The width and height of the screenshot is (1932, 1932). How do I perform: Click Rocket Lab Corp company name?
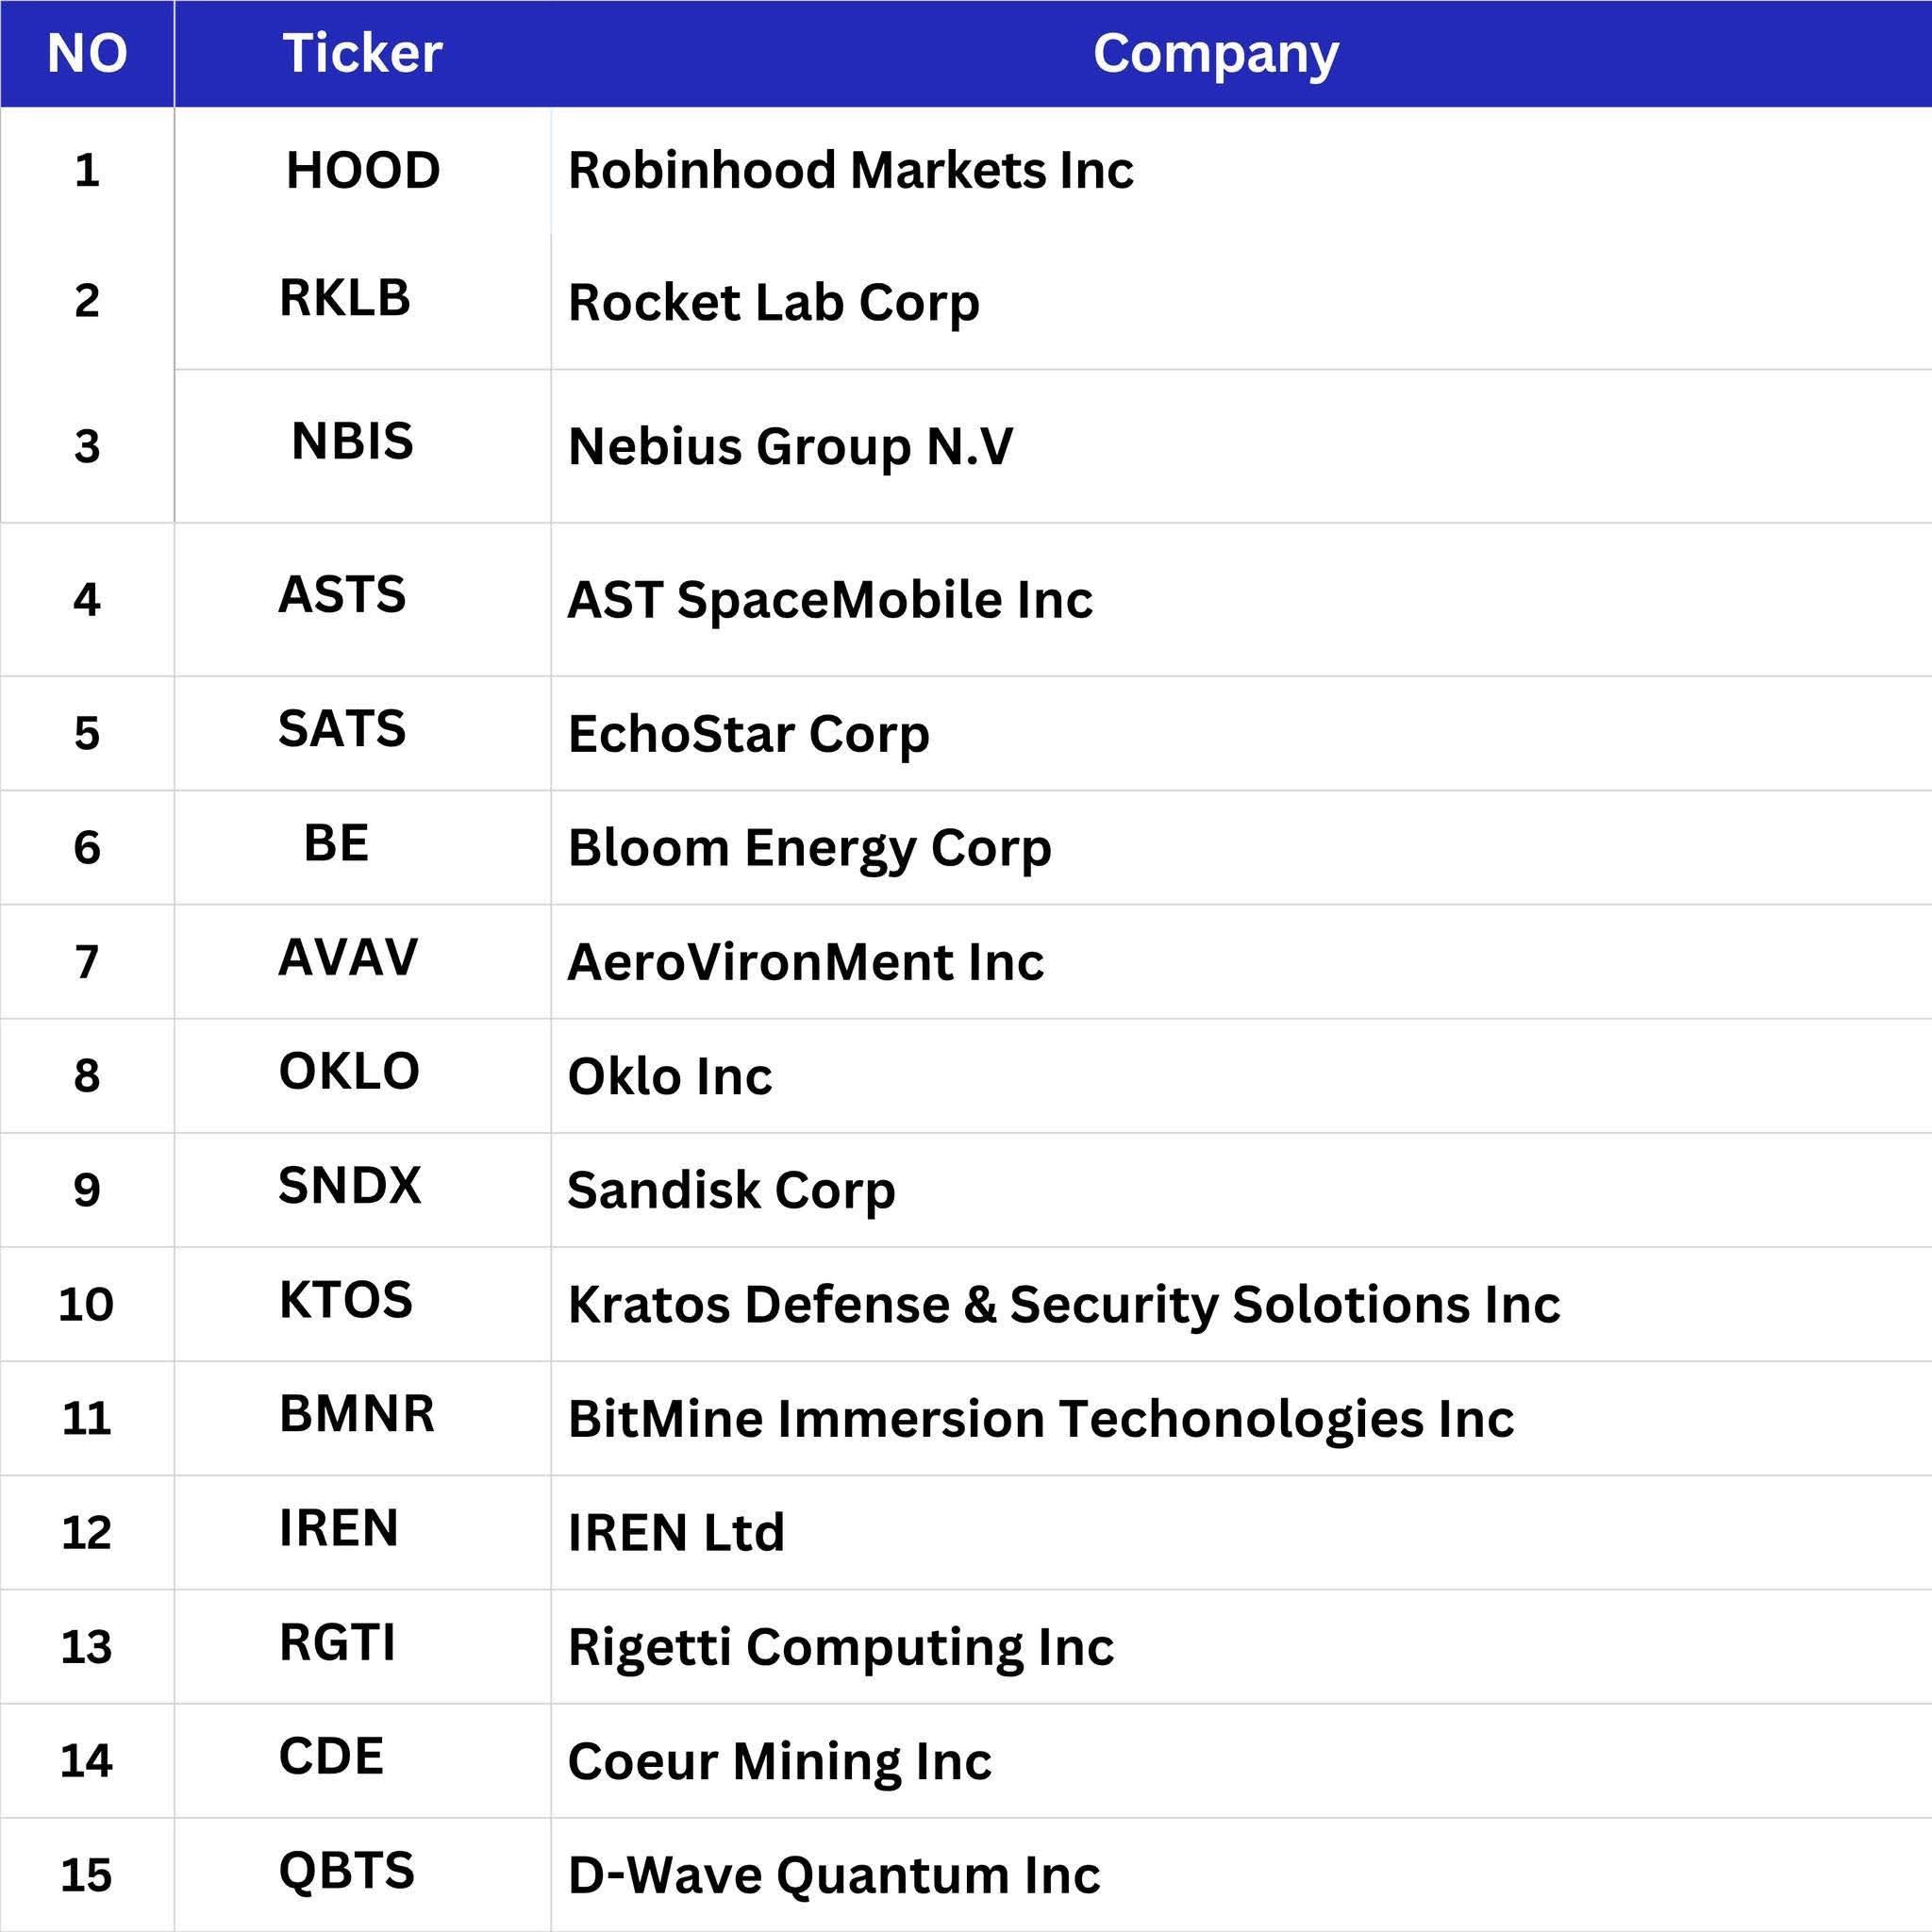click(773, 302)
